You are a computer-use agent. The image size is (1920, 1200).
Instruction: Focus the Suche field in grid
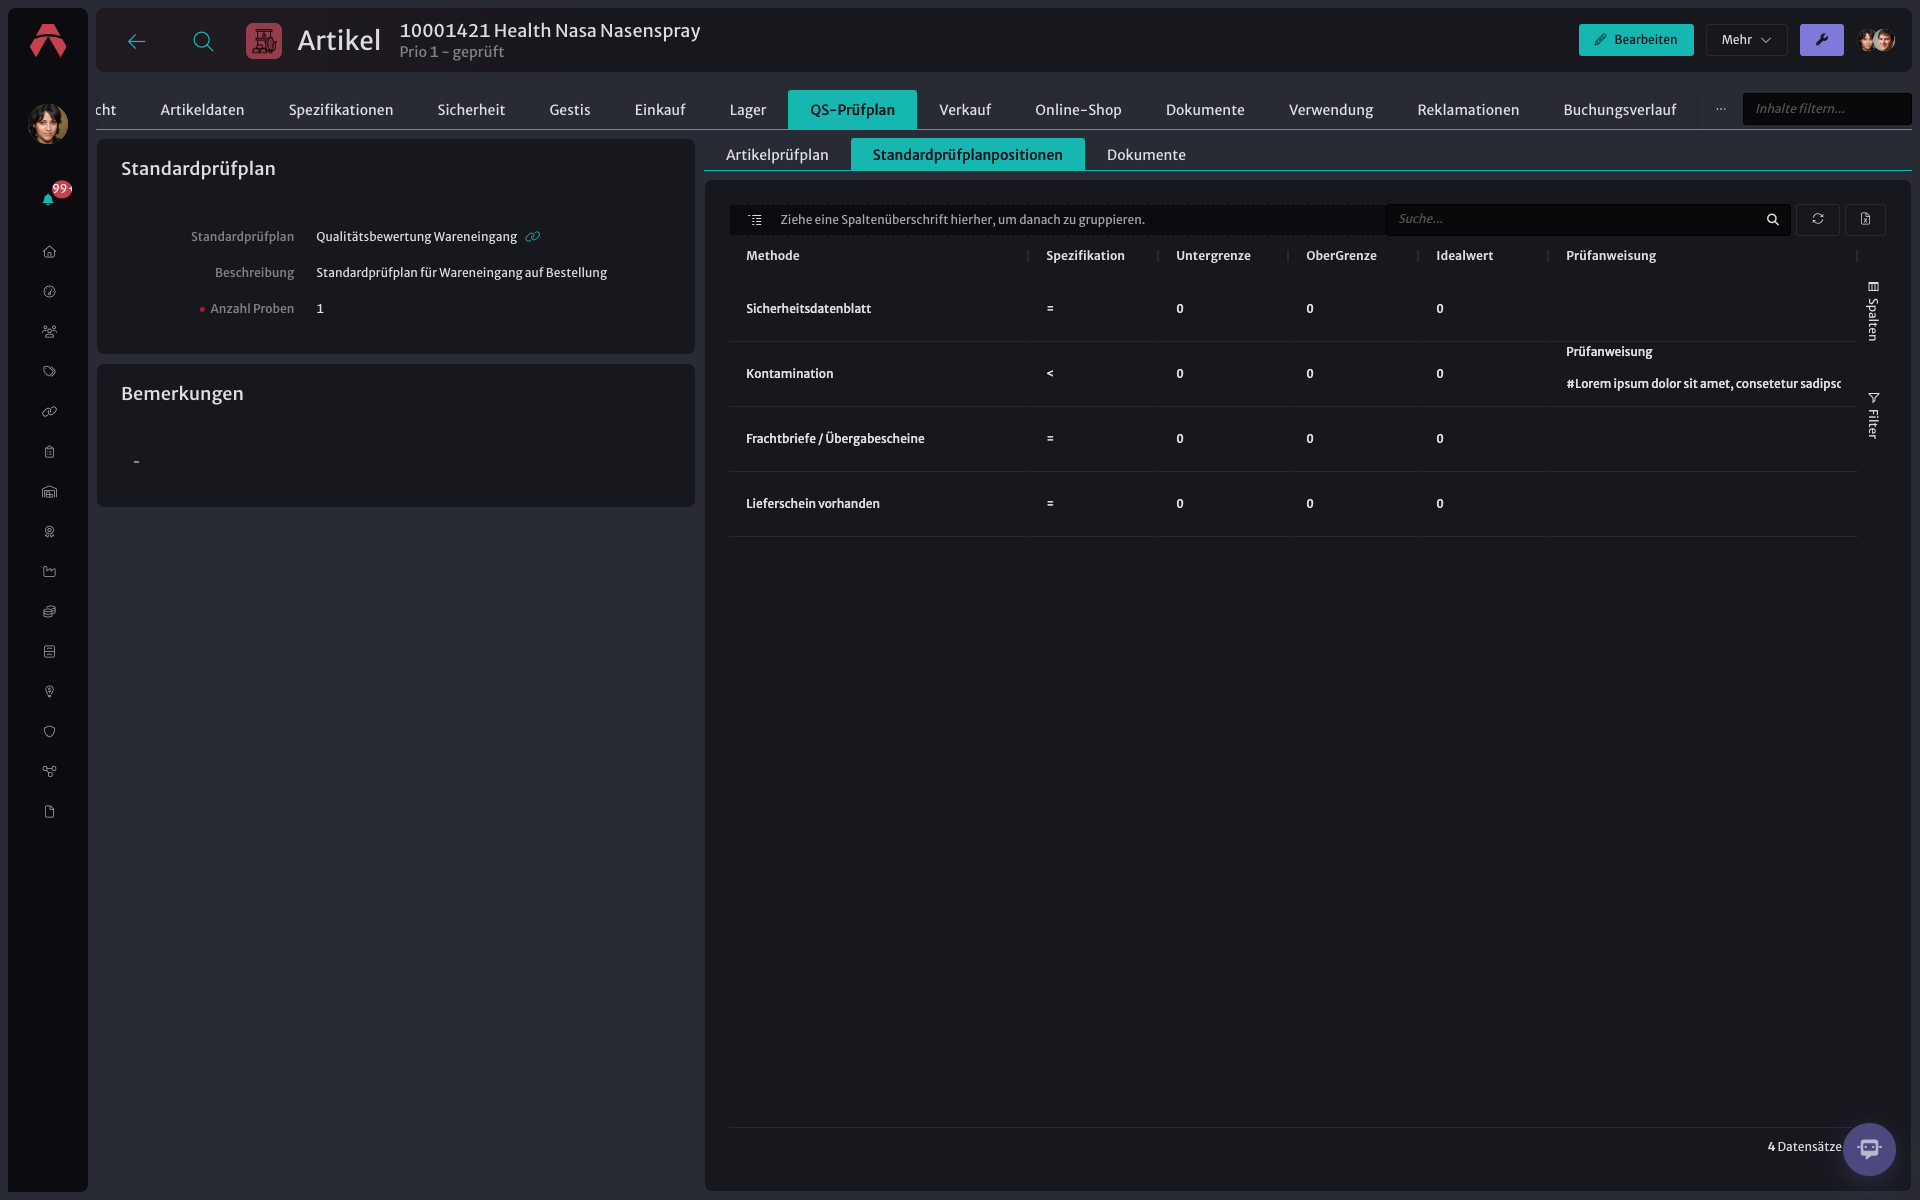point(1577,219)
